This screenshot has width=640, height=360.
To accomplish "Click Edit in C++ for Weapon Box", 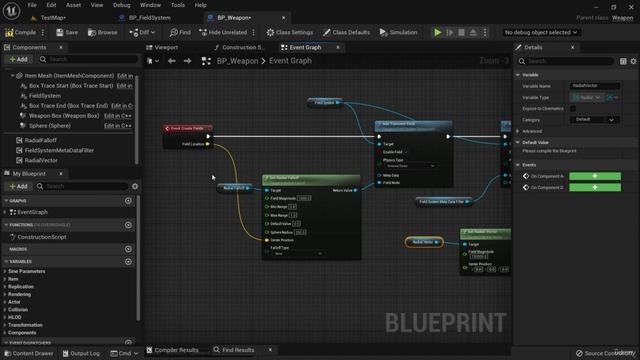I will click(x=118, y=116).
